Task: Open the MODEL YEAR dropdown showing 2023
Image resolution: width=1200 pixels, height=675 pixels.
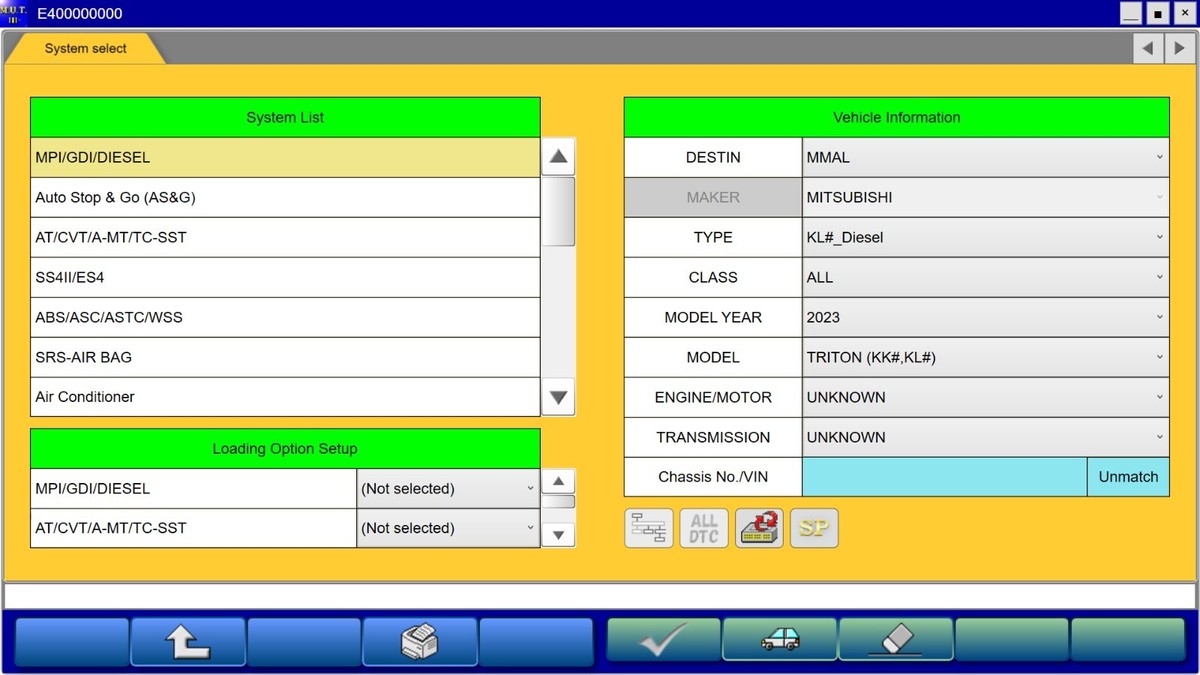Action: [x=985, y=317]
